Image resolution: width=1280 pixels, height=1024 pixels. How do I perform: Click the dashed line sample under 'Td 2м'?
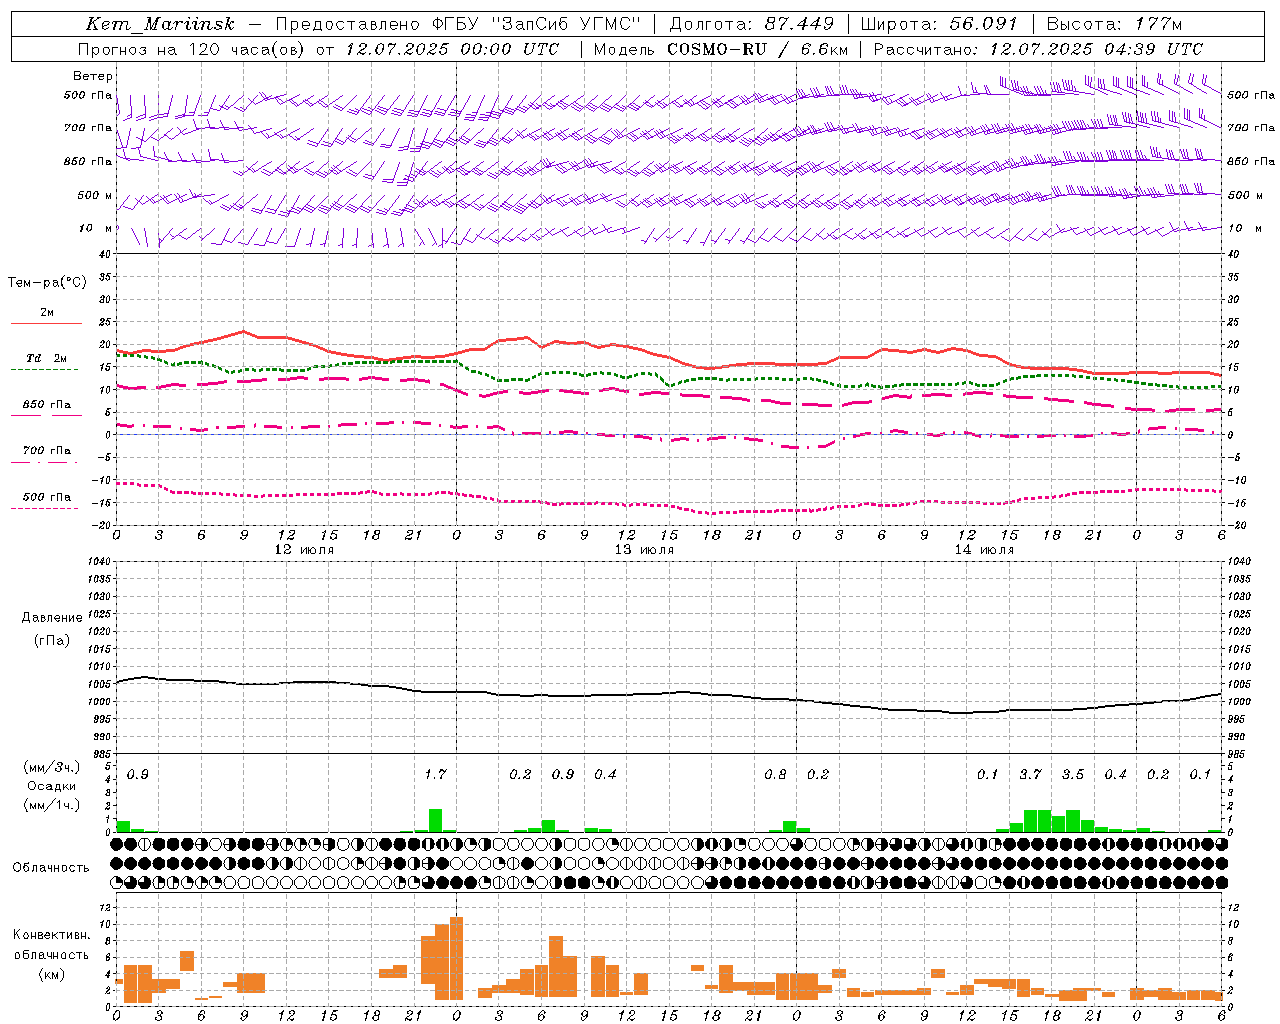[44, 369]
